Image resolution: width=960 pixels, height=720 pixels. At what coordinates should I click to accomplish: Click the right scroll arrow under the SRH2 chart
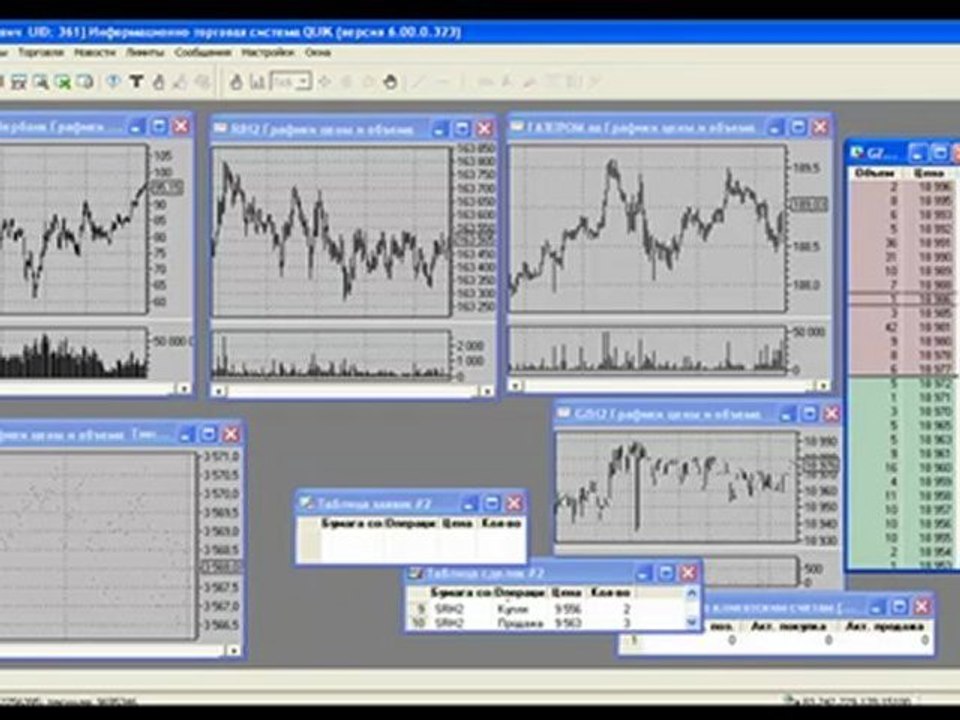[x=487, y=391]
